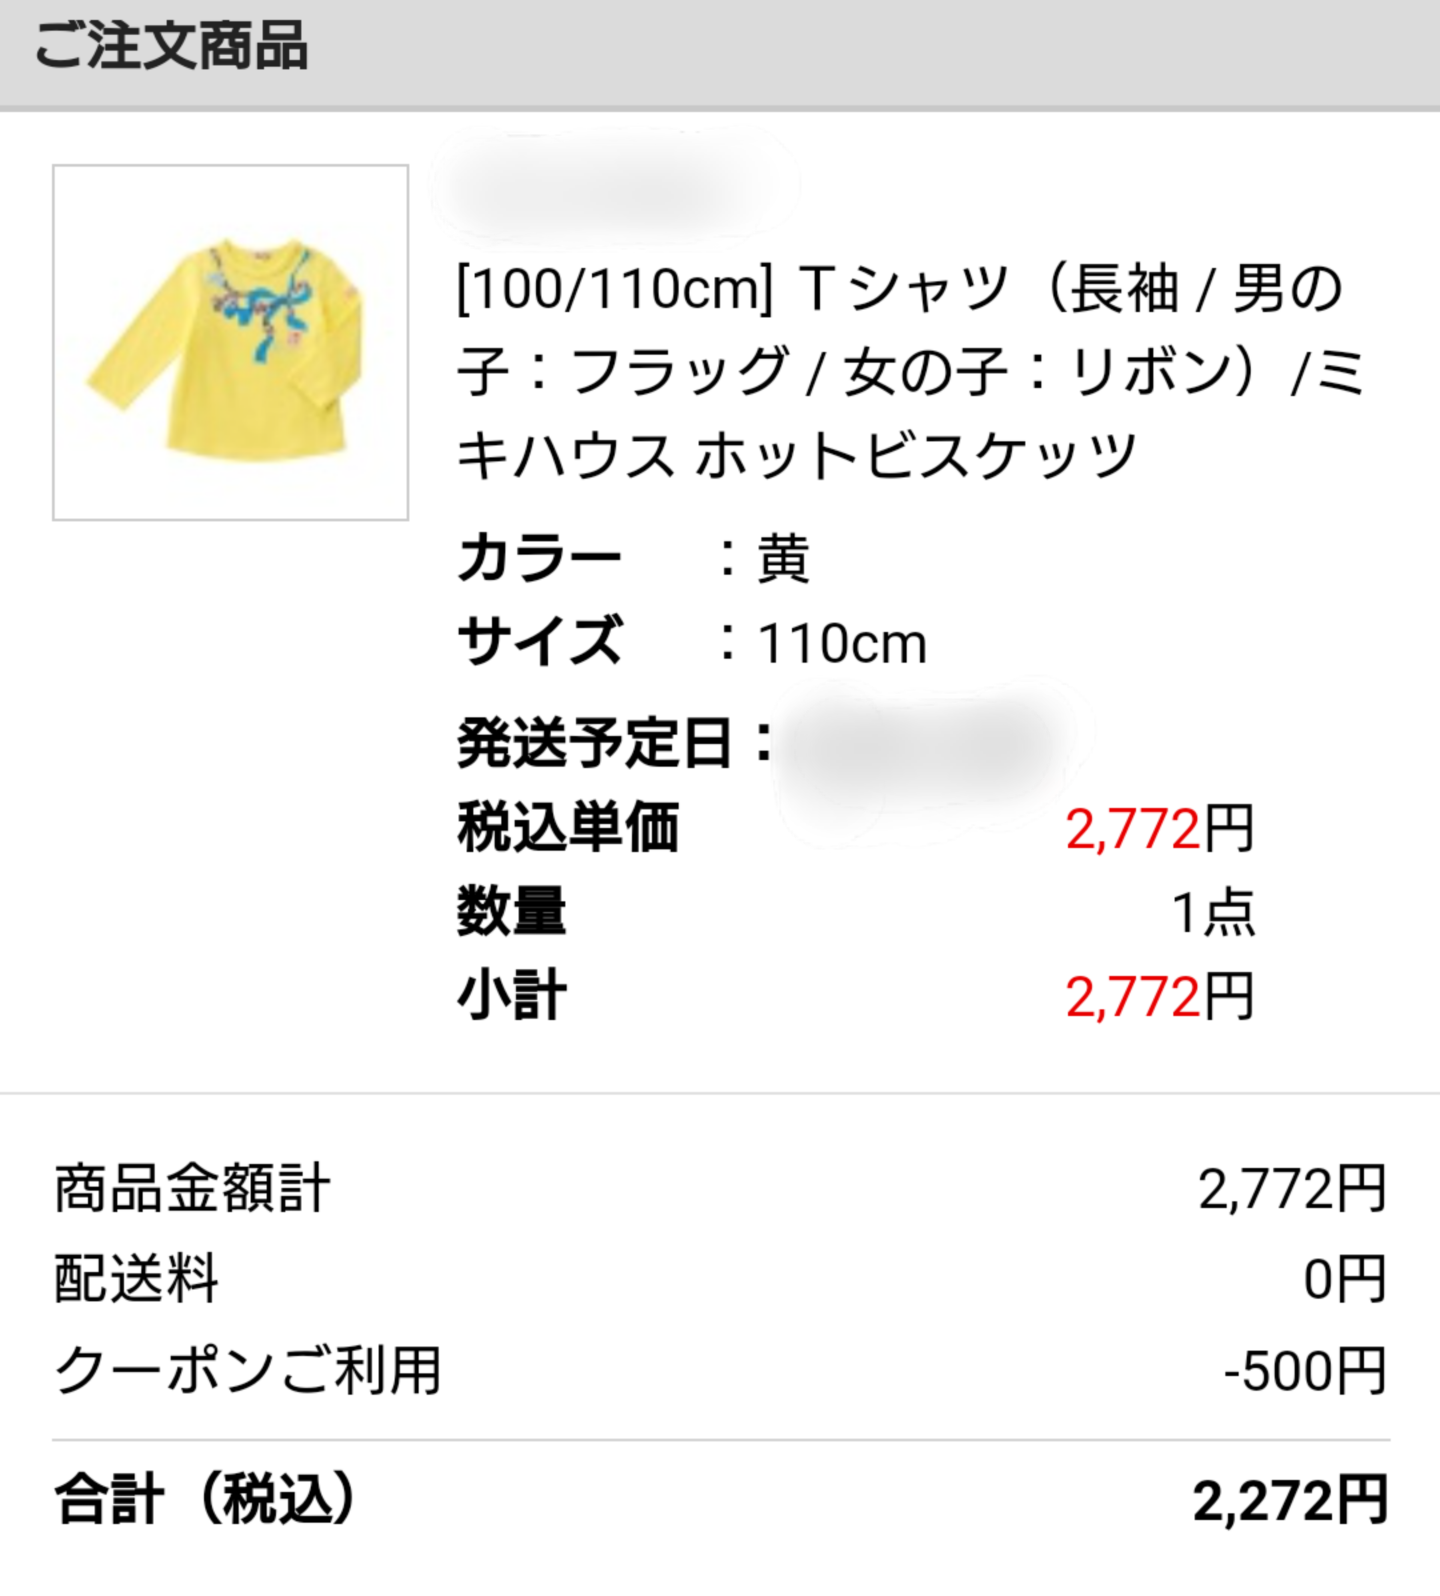Click the quantity value 1点

1212,913
